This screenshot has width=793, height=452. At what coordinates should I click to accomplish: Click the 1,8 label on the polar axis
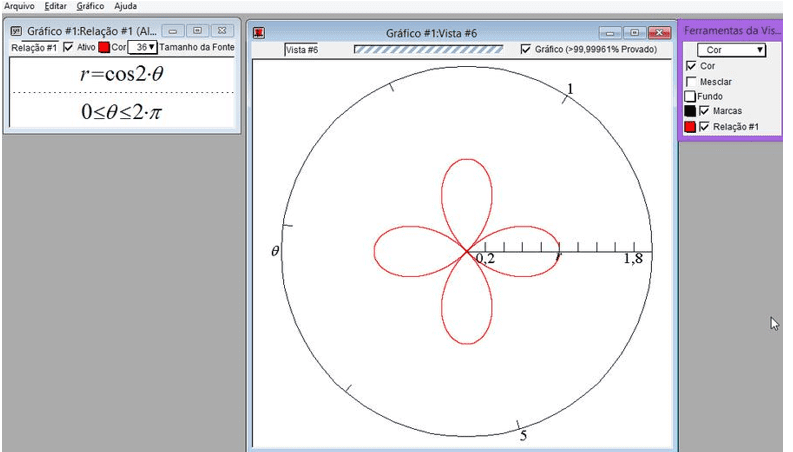coord(633,259)
